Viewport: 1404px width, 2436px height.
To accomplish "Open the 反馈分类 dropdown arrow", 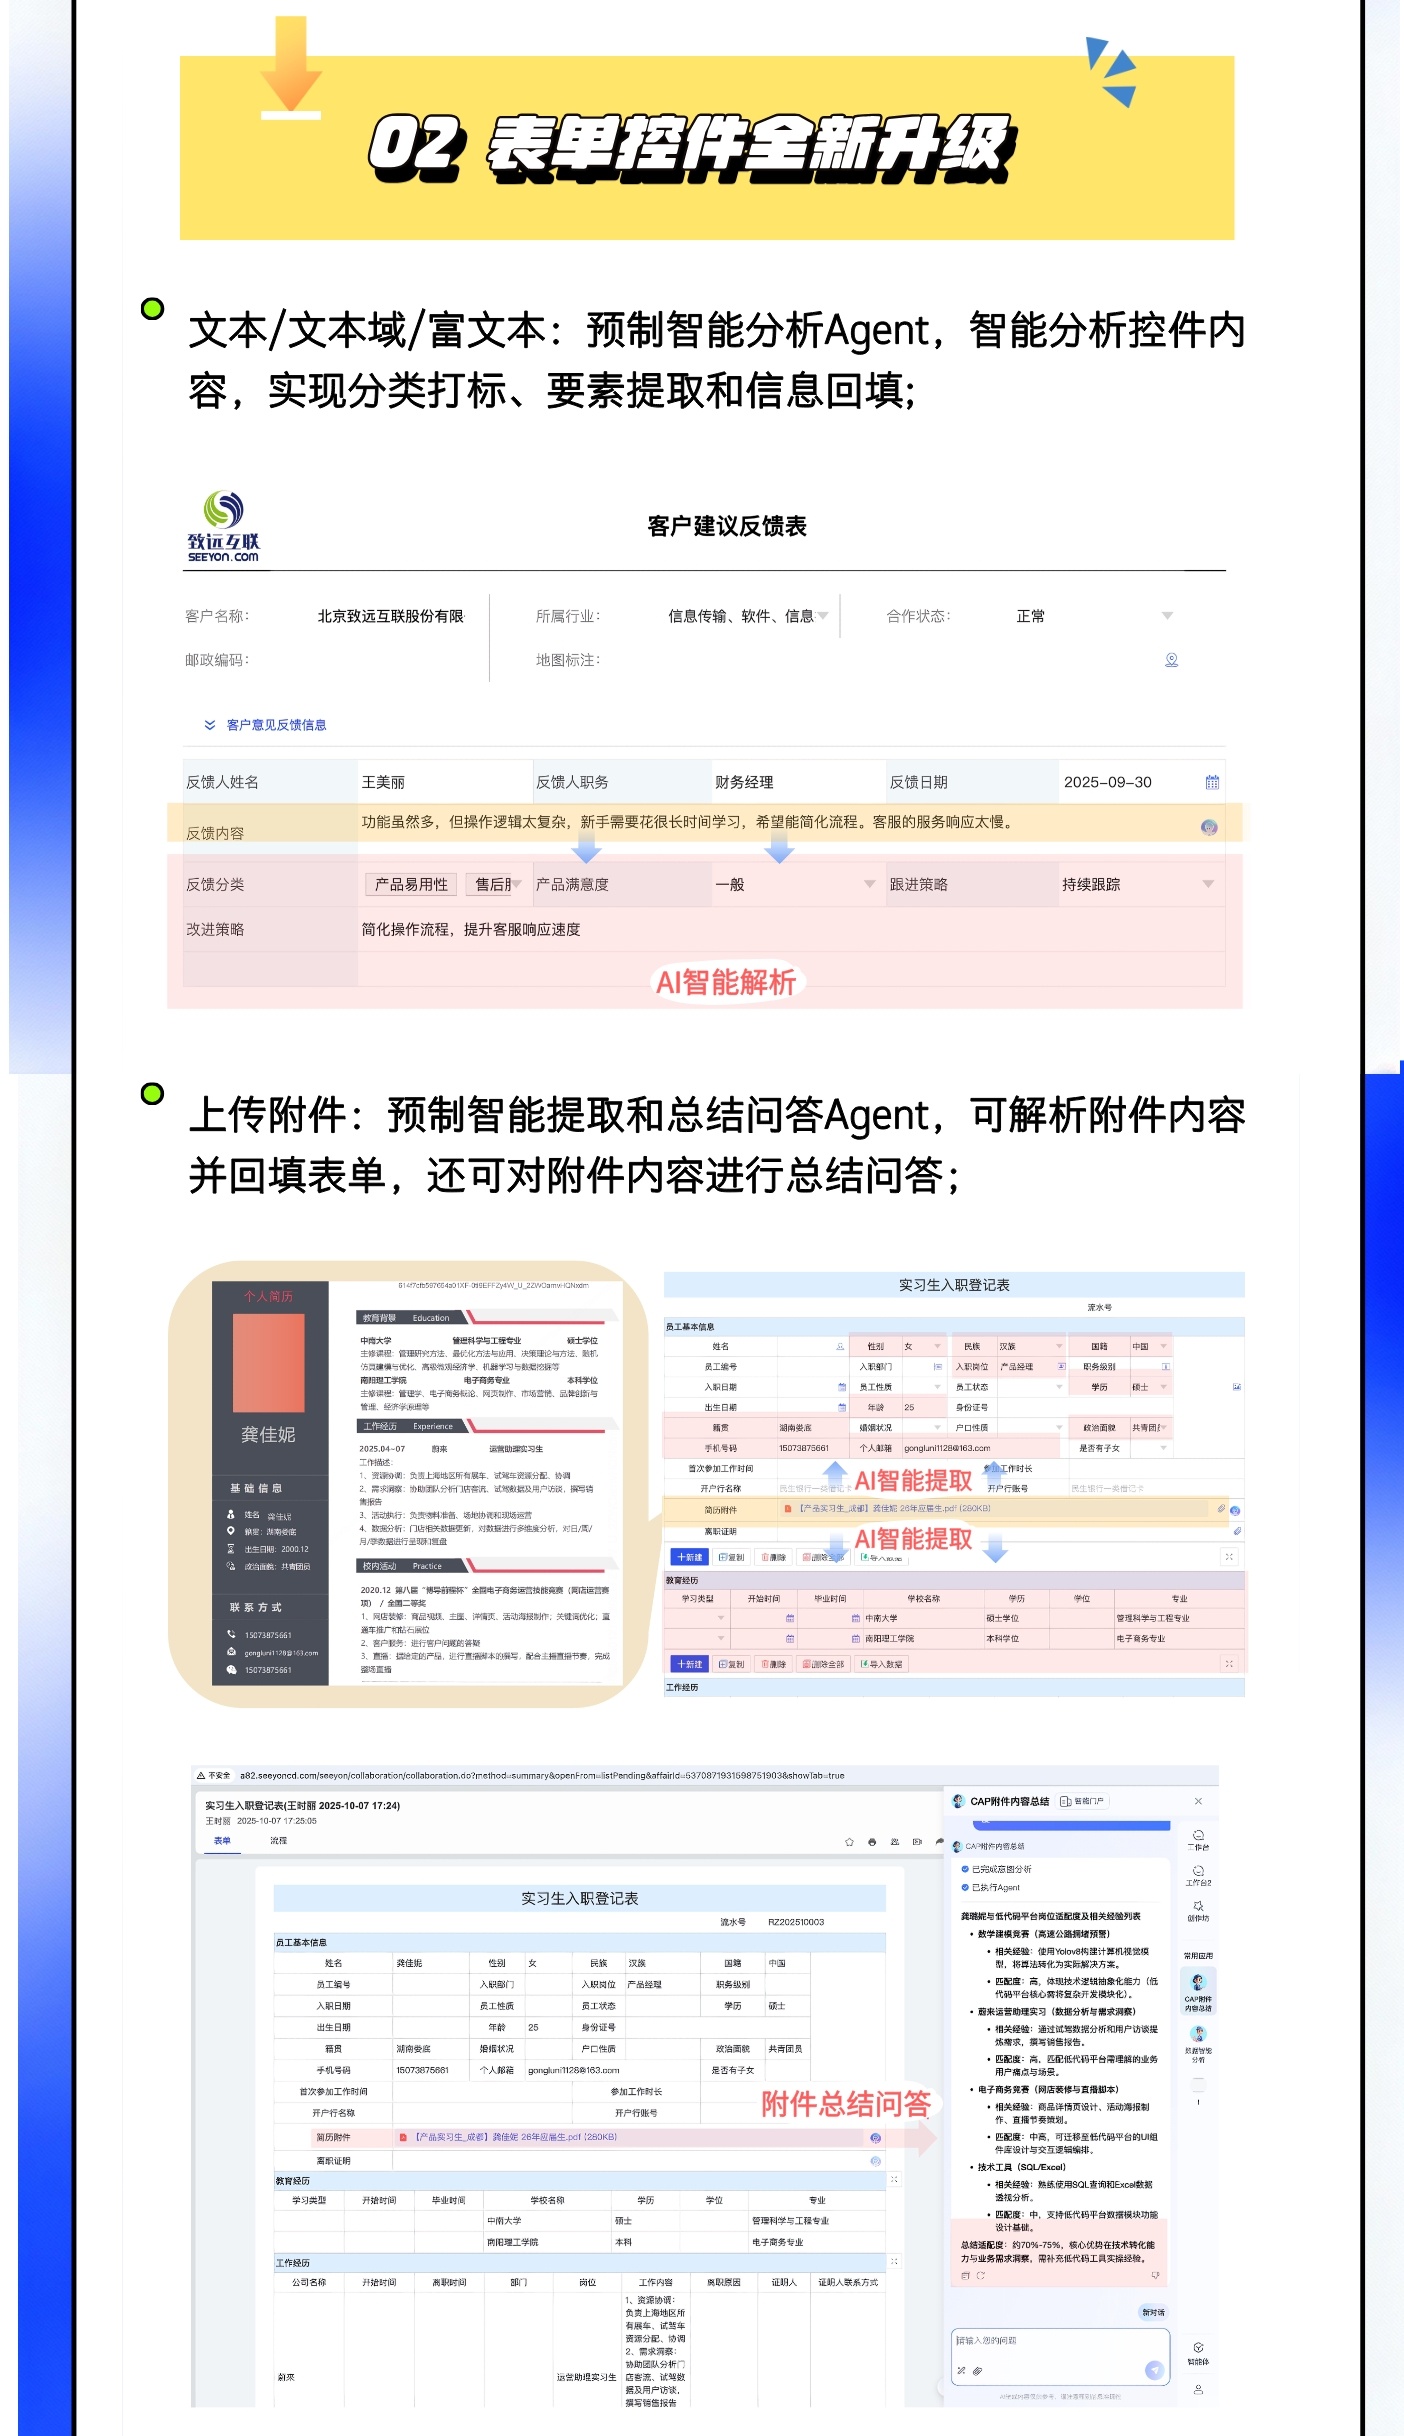I will [516, 884].
